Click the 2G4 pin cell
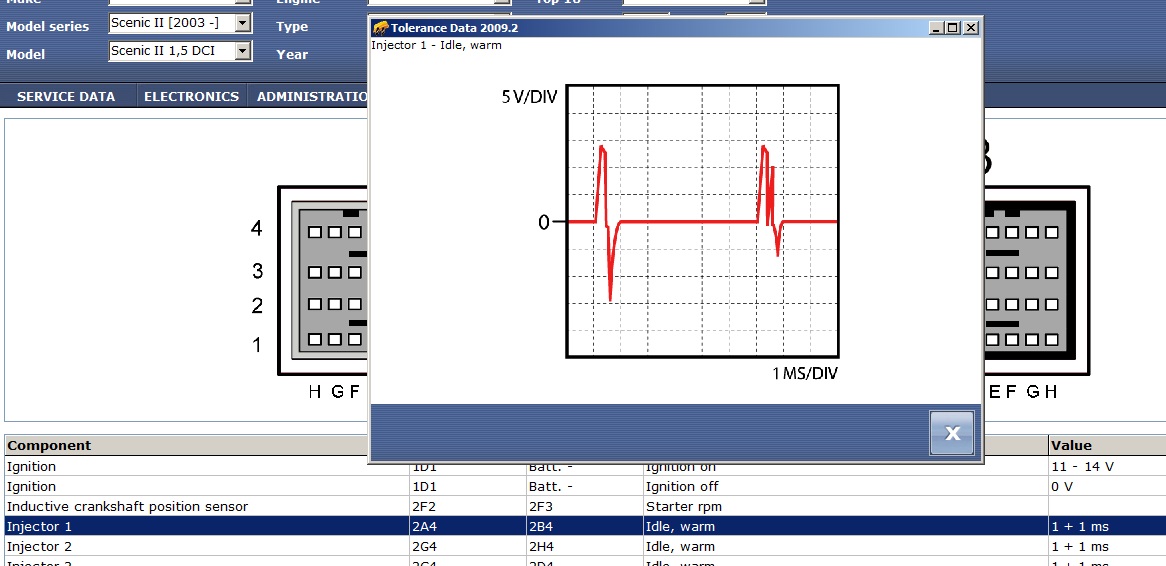Image resolution: width=1166 pixels, height=566 pixels. click(x=468, y=546)
